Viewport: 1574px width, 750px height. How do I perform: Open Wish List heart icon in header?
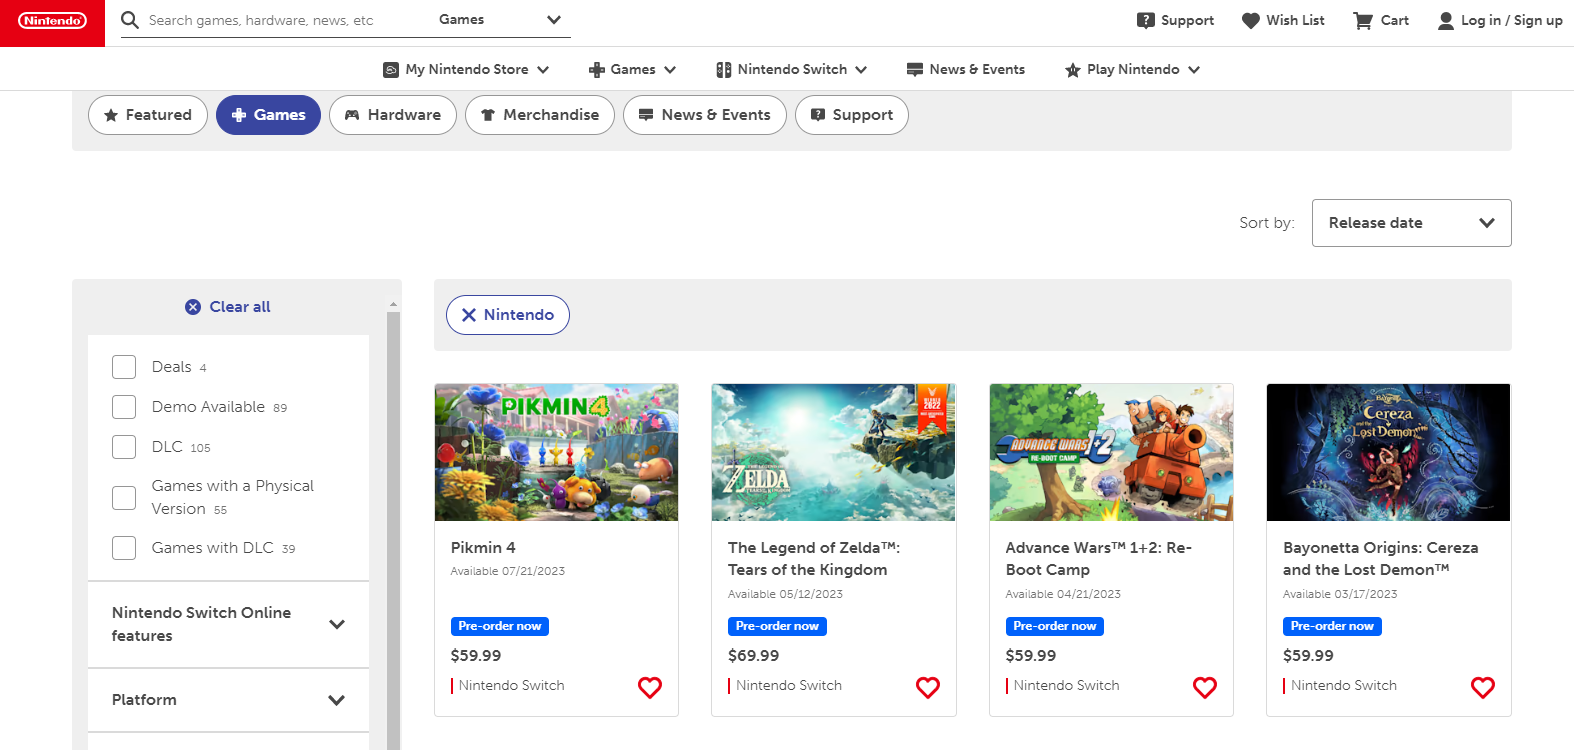(1251, 21)
